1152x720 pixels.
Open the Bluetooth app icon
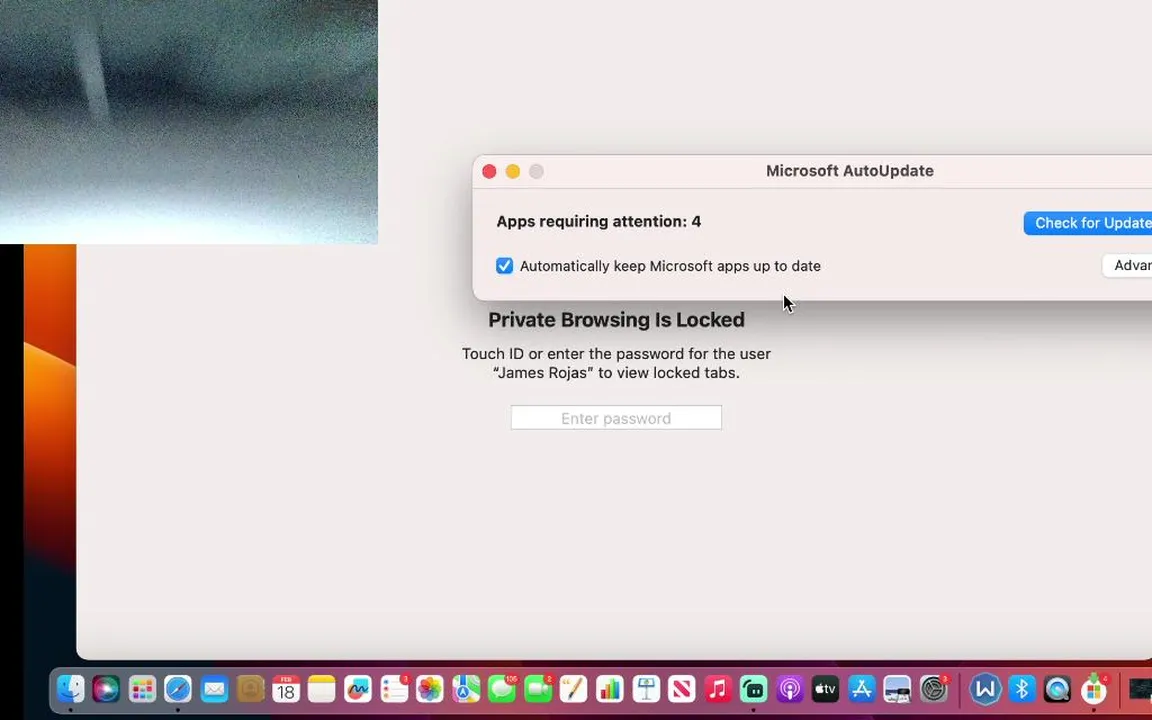(1022, 689)
